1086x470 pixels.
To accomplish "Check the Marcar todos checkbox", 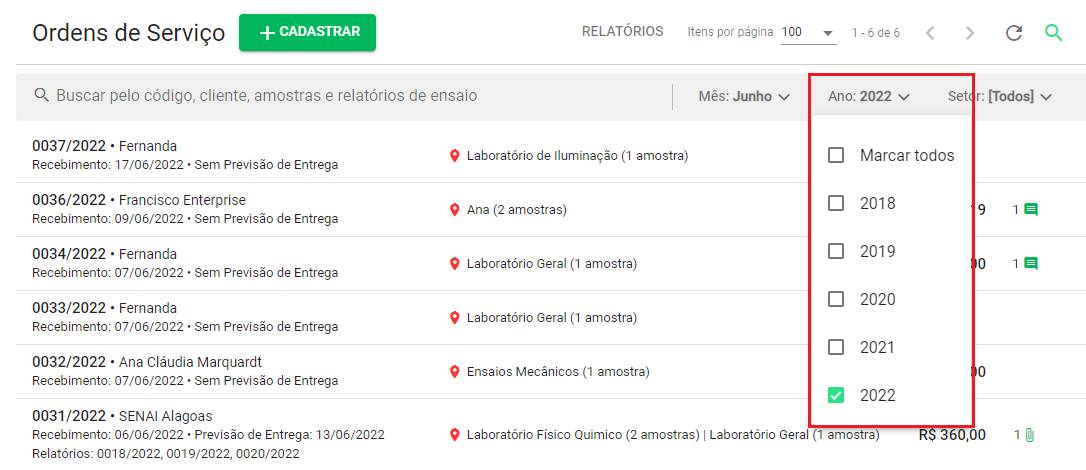I will pos(836,155).
